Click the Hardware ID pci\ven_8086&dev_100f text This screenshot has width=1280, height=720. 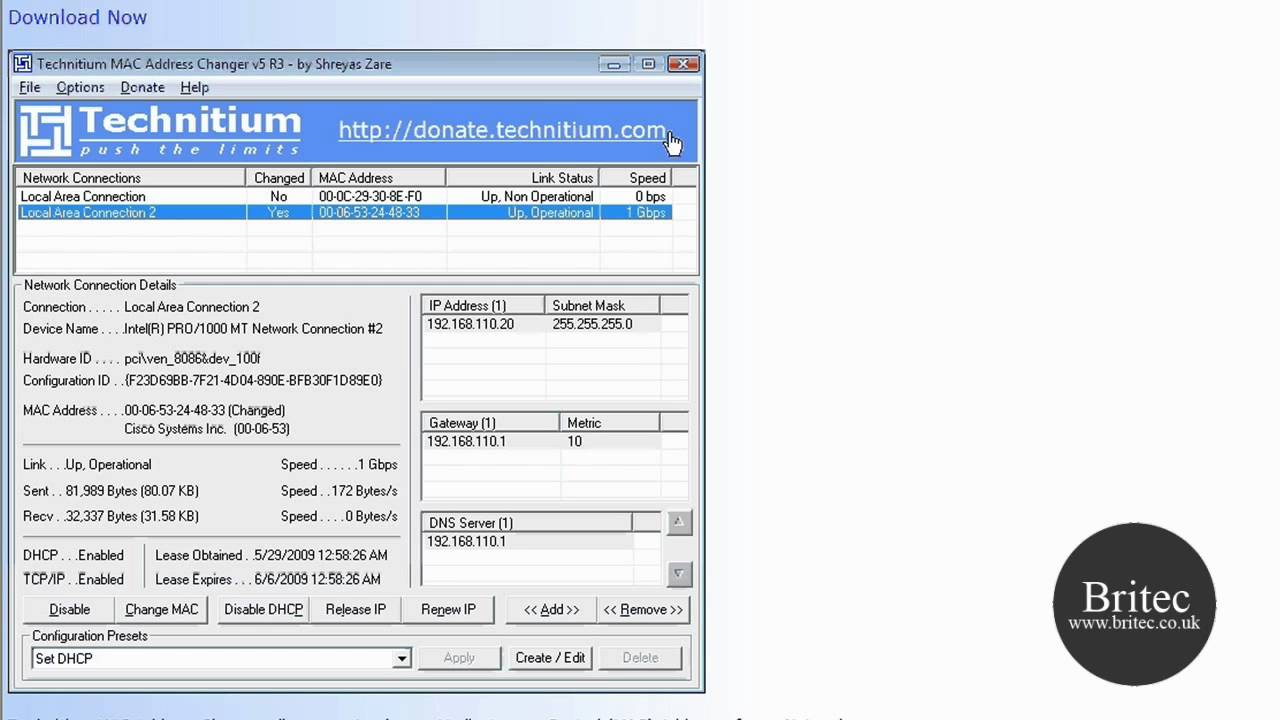coord(192,359)
